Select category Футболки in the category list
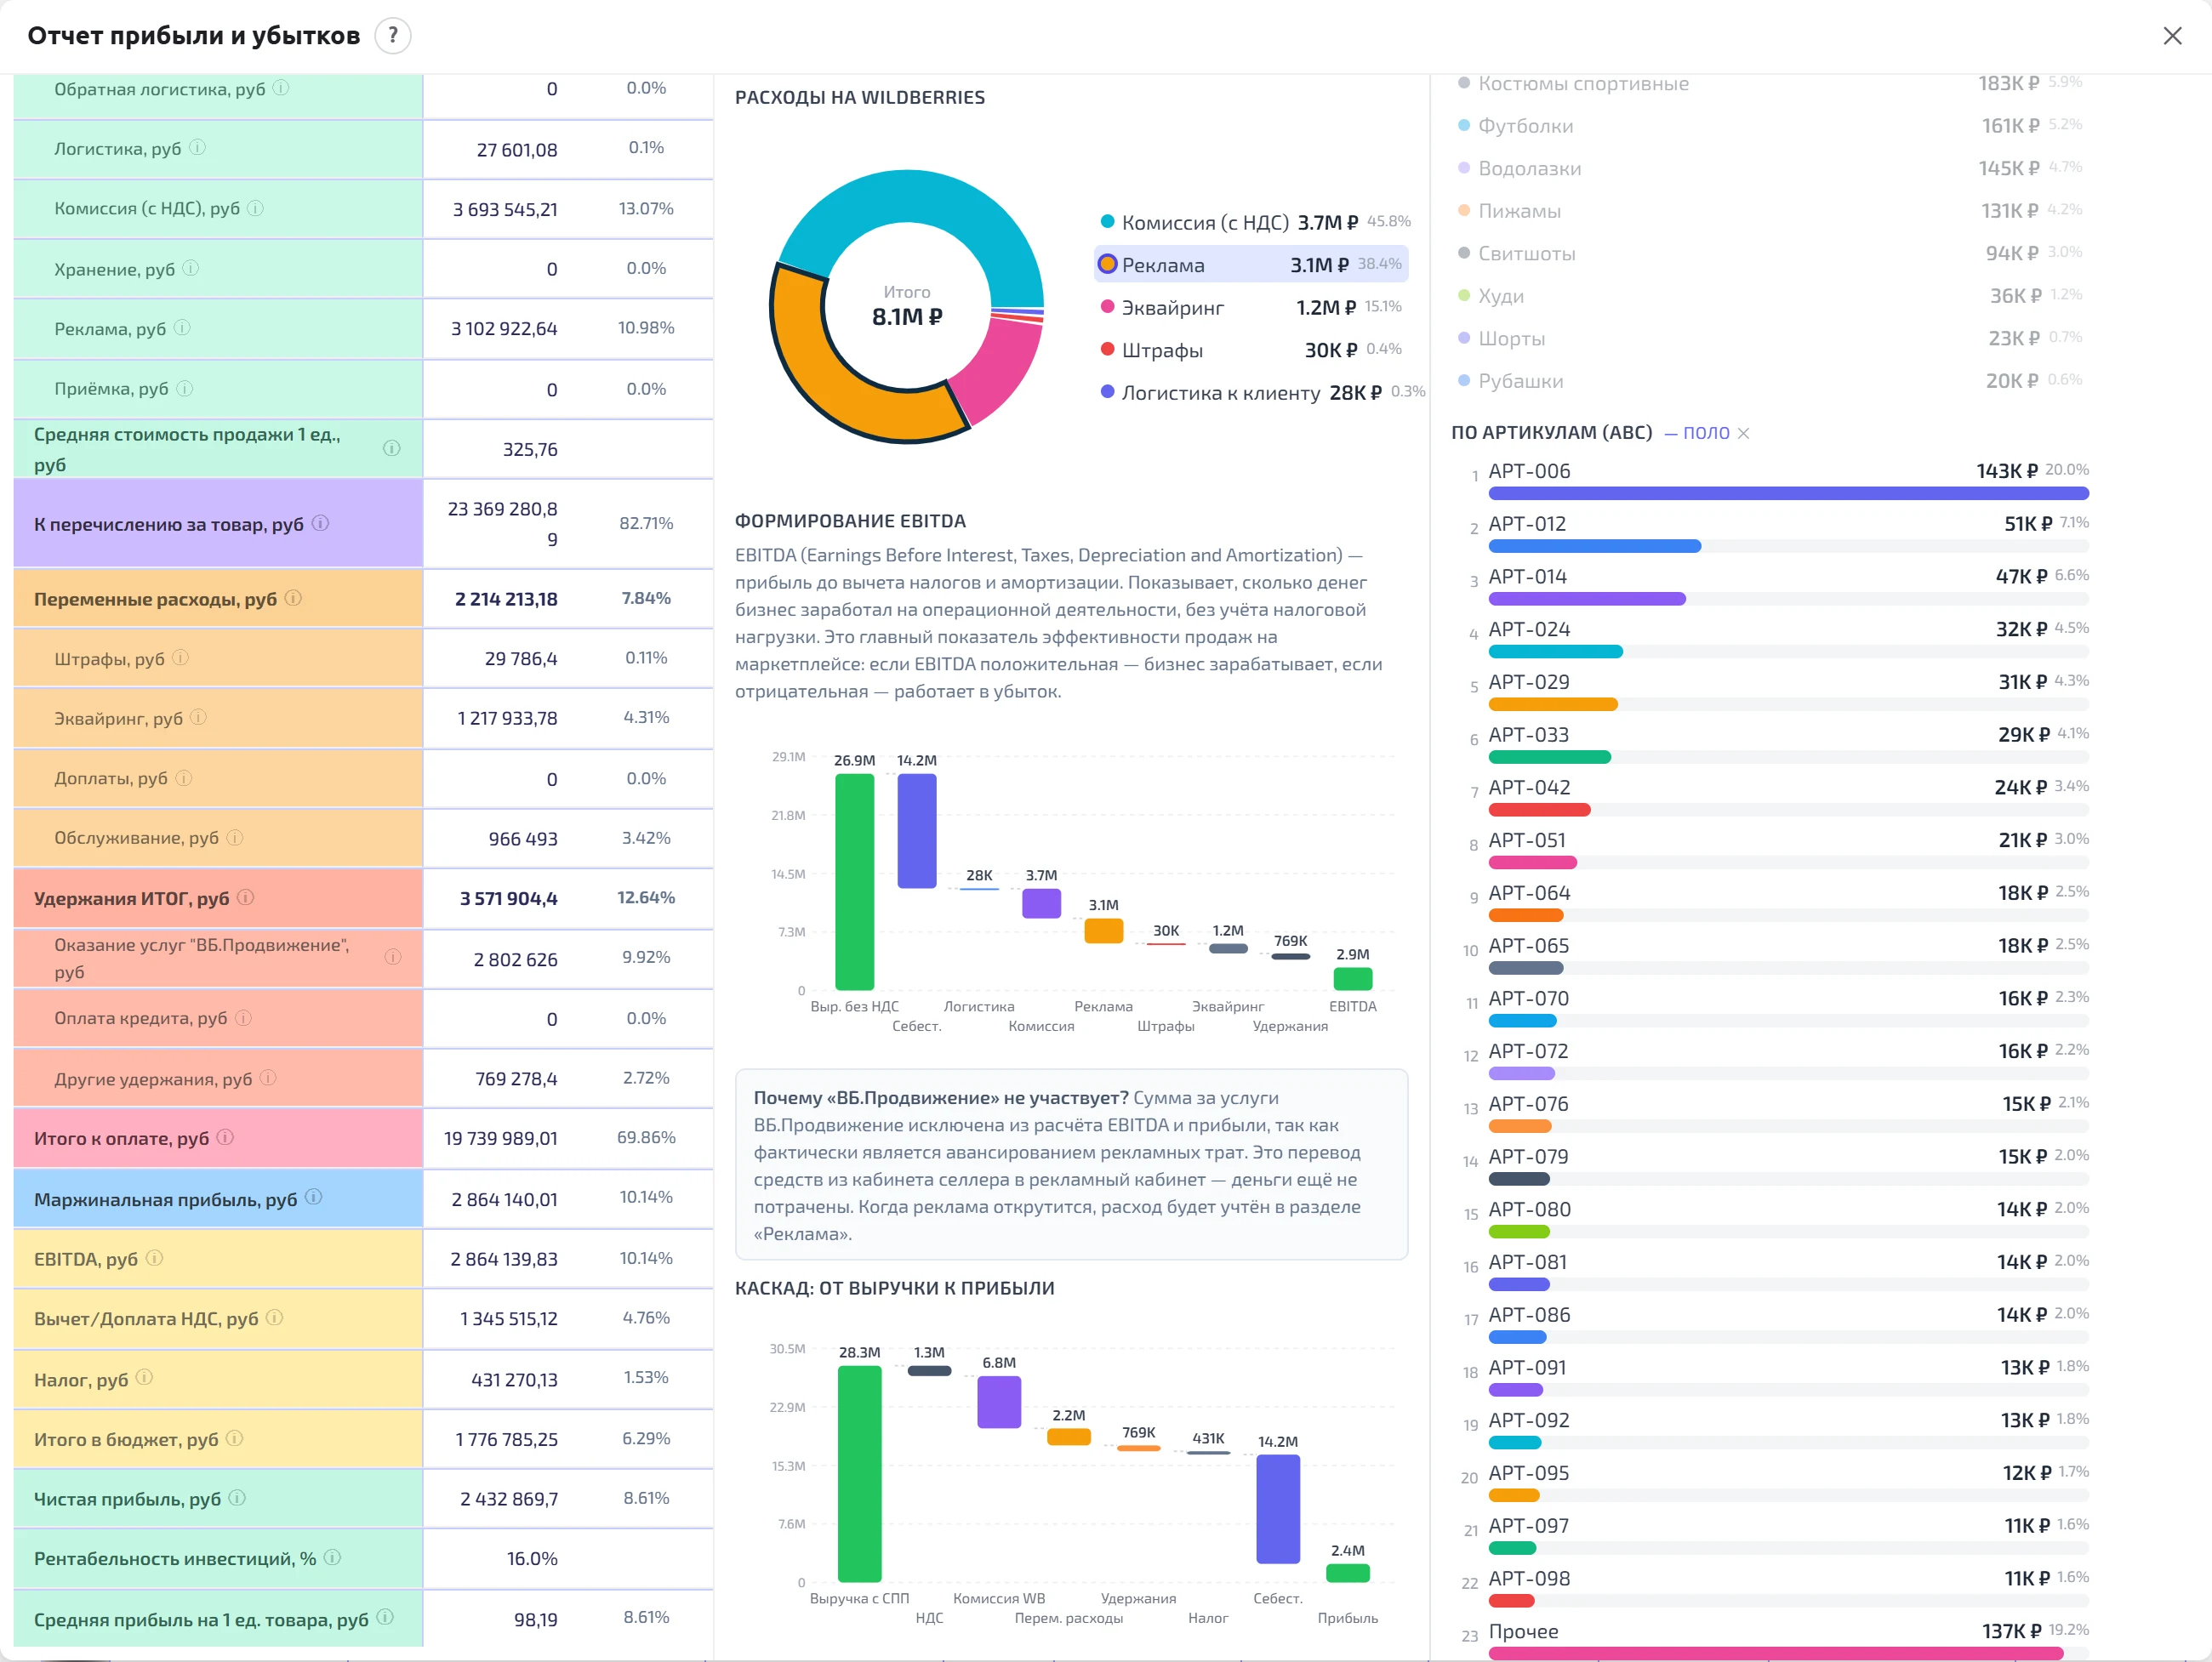The height and width of the screenshot is (1662, 2212). tap(1770, 126)
